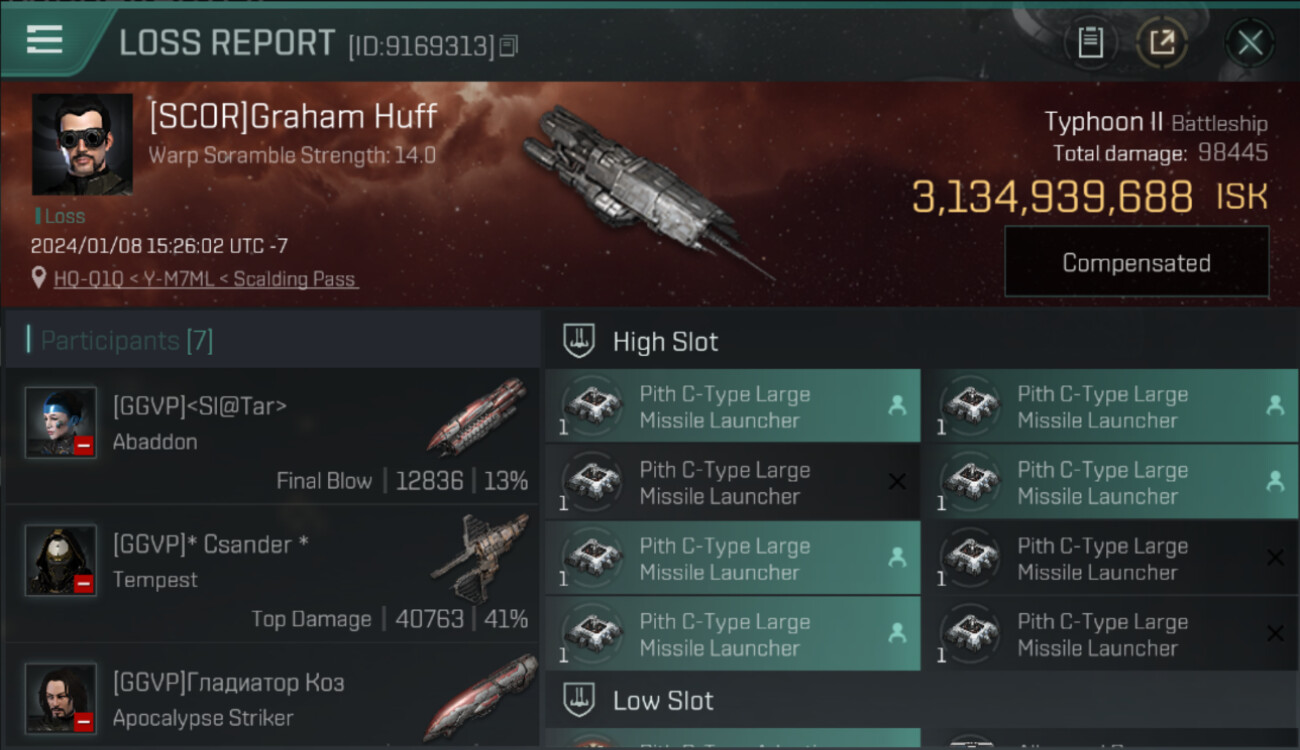
Task: Open the hamburger menu
Action: [45, 40]
